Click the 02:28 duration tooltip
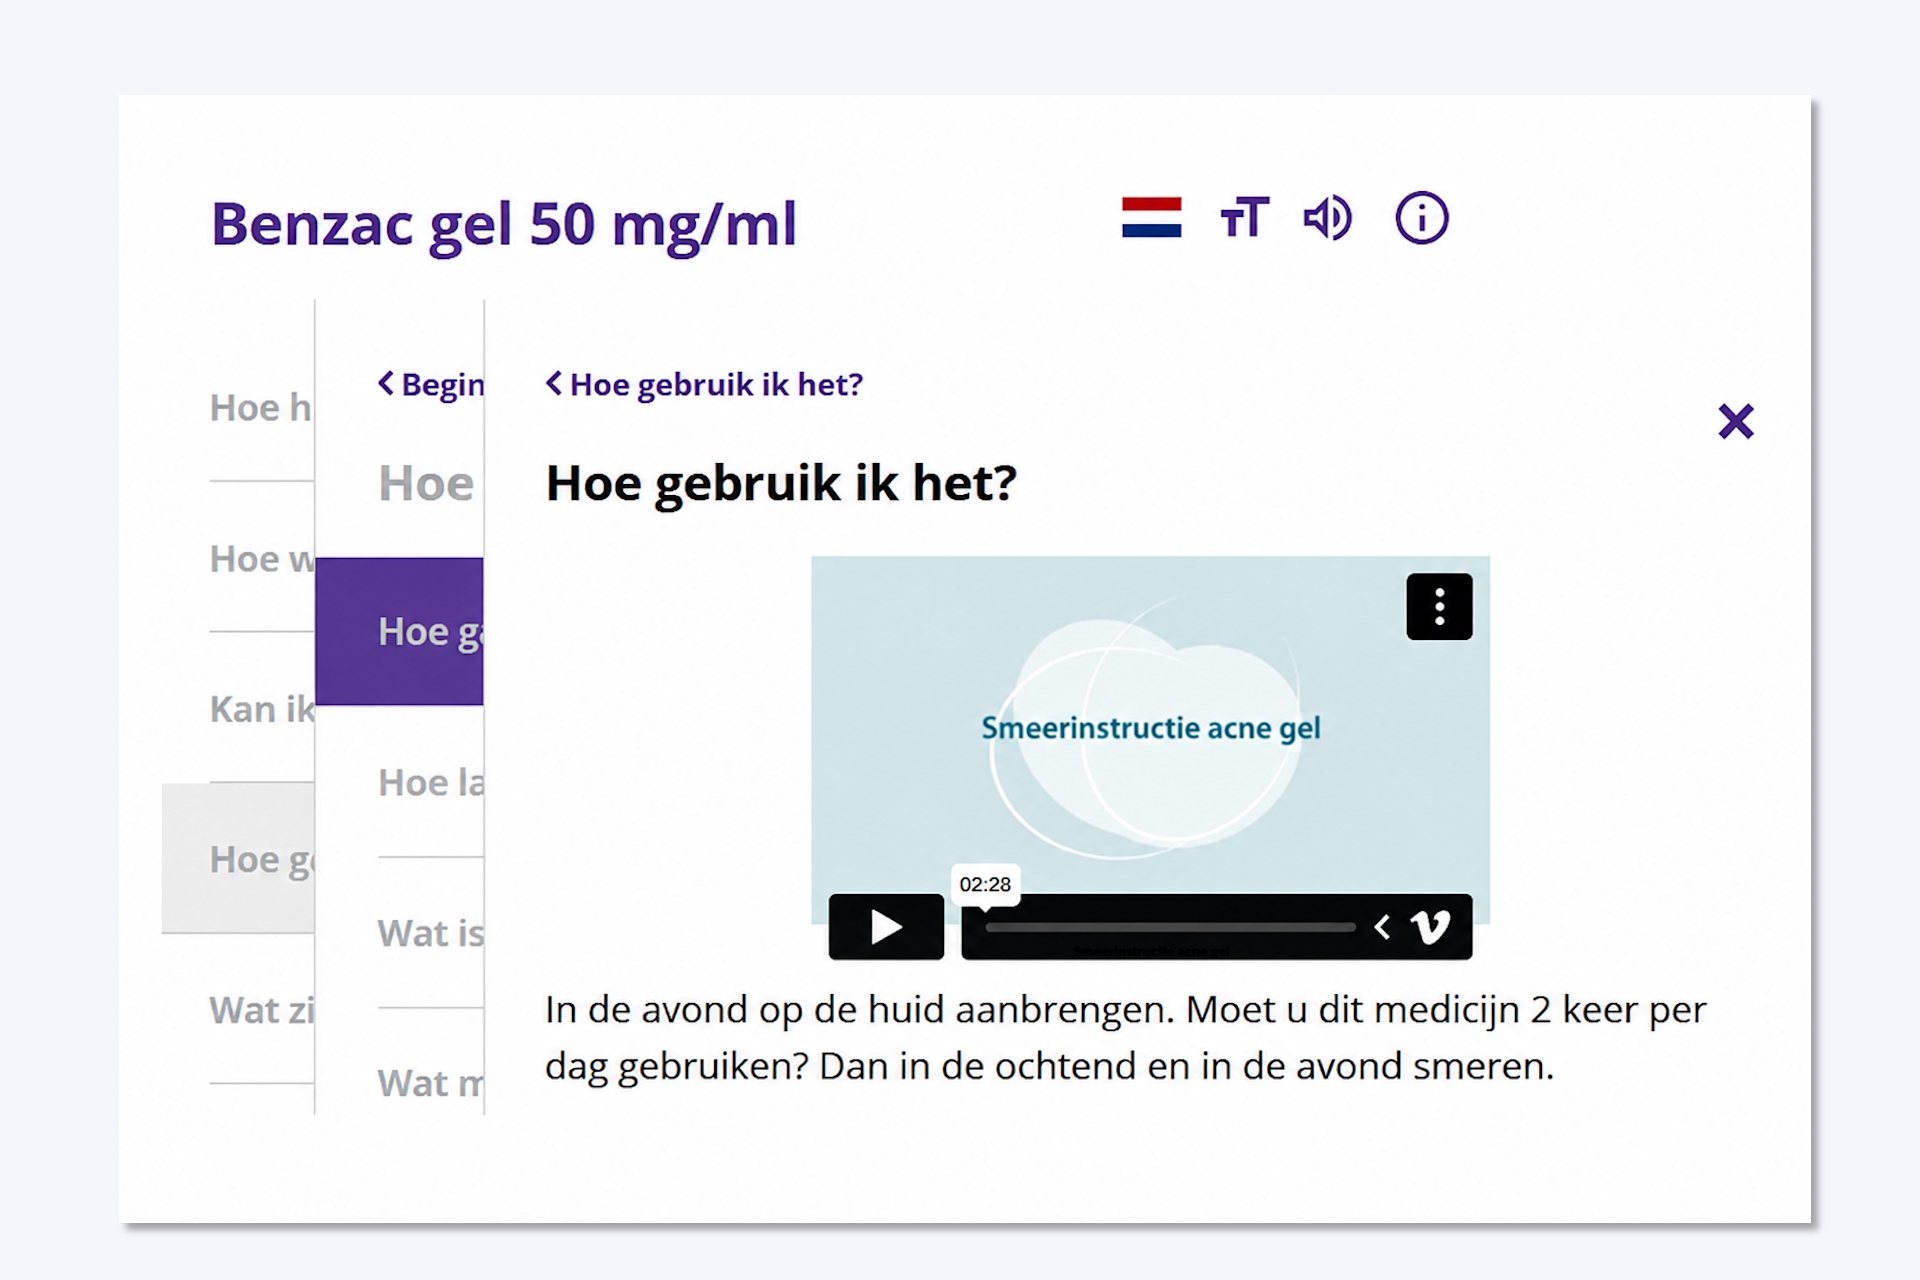The image size is (1920, 1280). pyautogui.click(x=985, y=884)
